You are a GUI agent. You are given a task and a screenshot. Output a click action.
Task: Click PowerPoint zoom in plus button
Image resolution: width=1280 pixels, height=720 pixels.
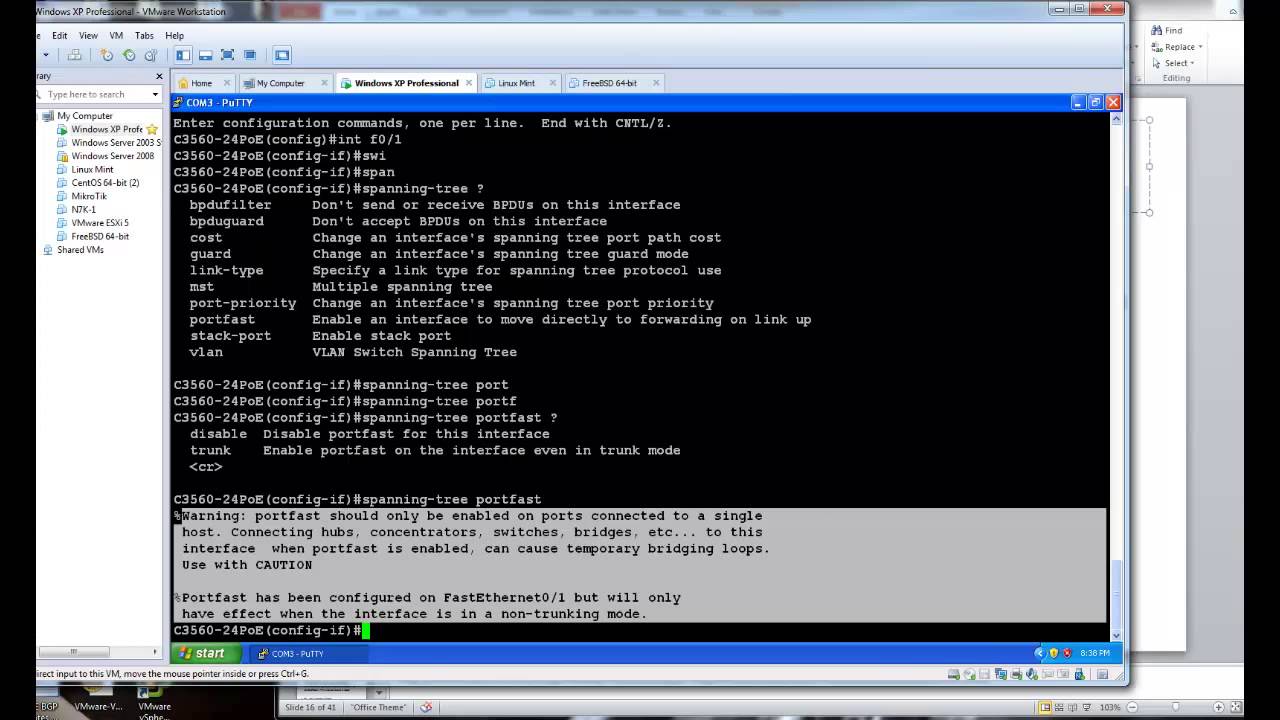[1219, 707]
